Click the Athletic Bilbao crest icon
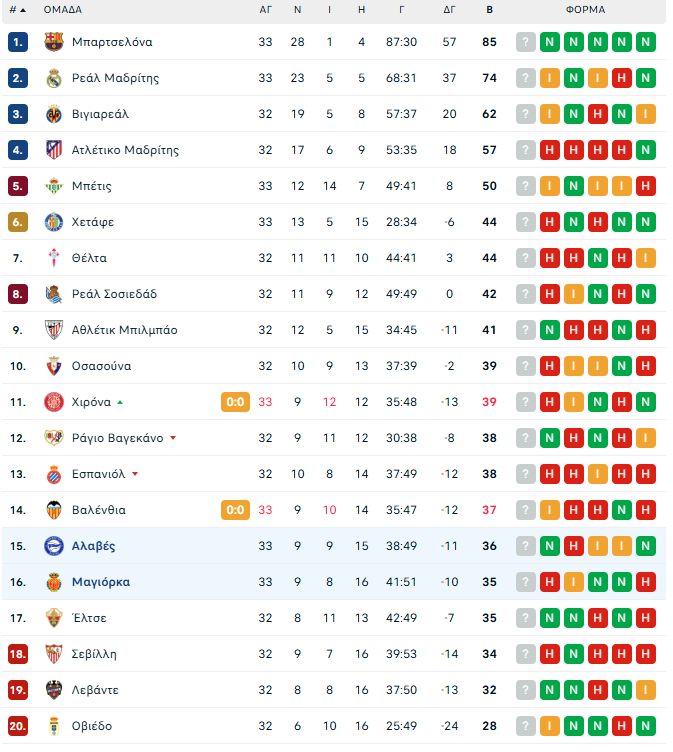 pyautogui.click(x=54, y=330)
